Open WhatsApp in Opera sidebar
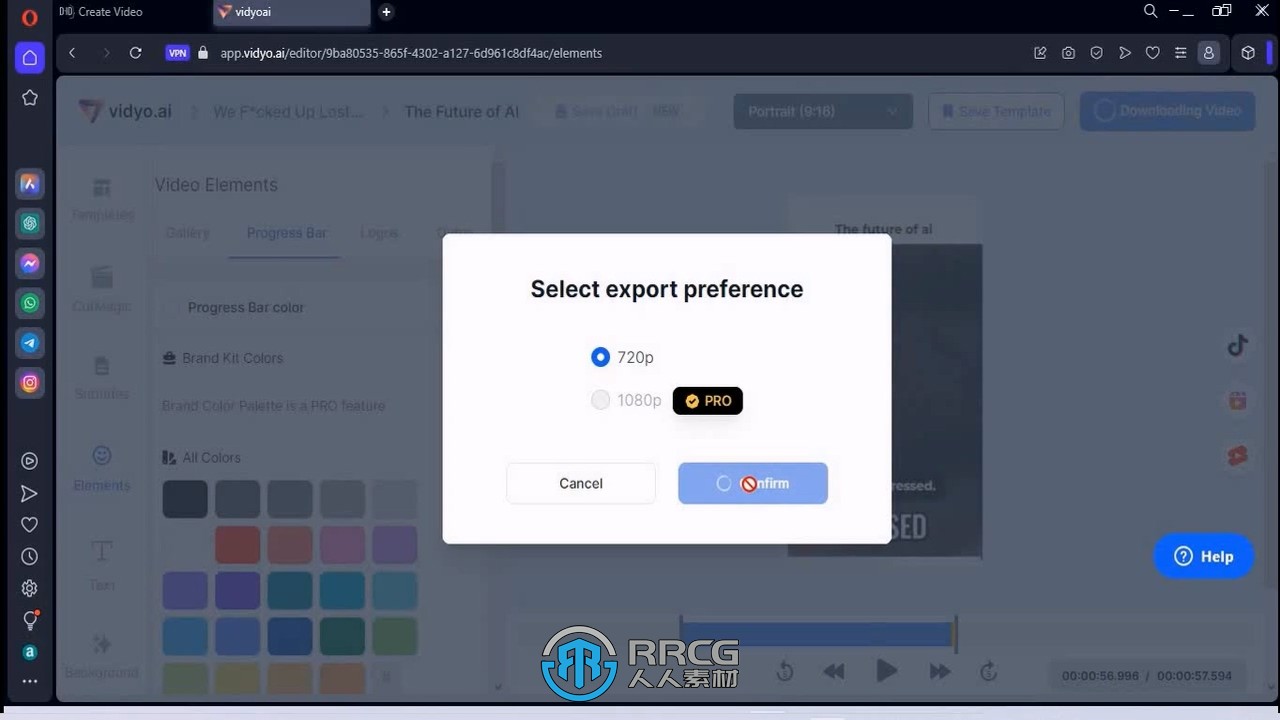 [x=30, y=303]
